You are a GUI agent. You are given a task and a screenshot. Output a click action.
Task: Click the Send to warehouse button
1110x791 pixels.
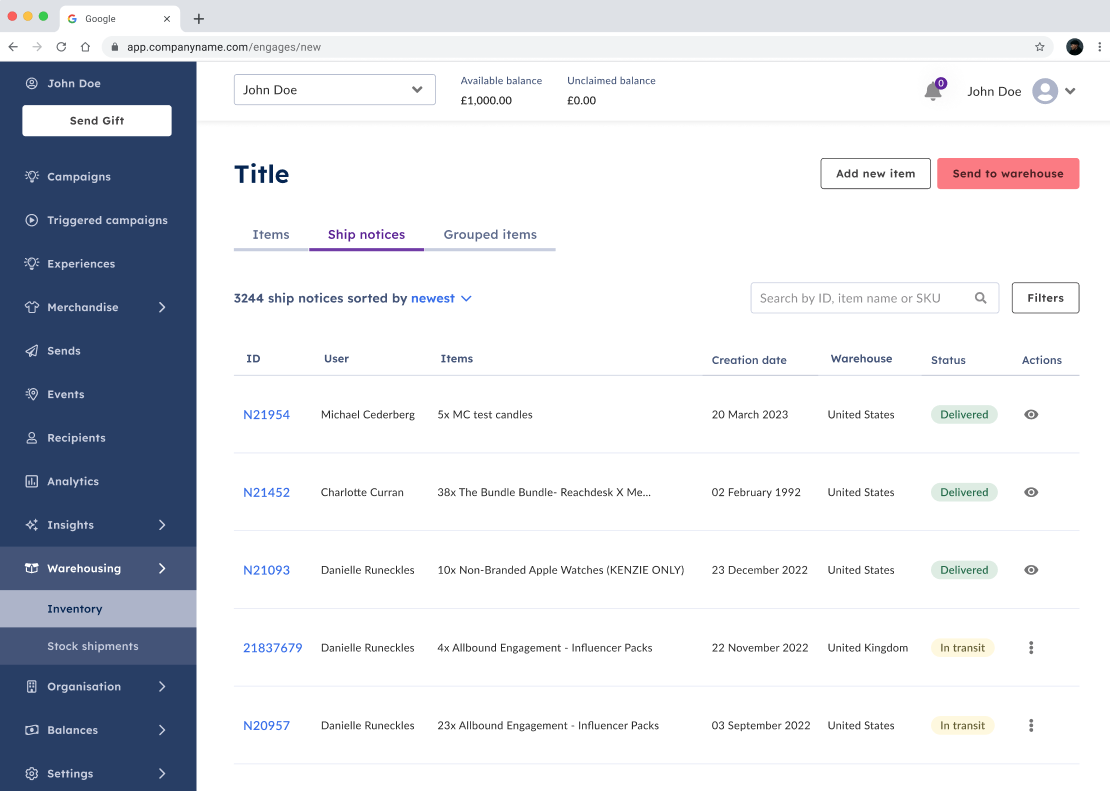(x=1007, y=173)
